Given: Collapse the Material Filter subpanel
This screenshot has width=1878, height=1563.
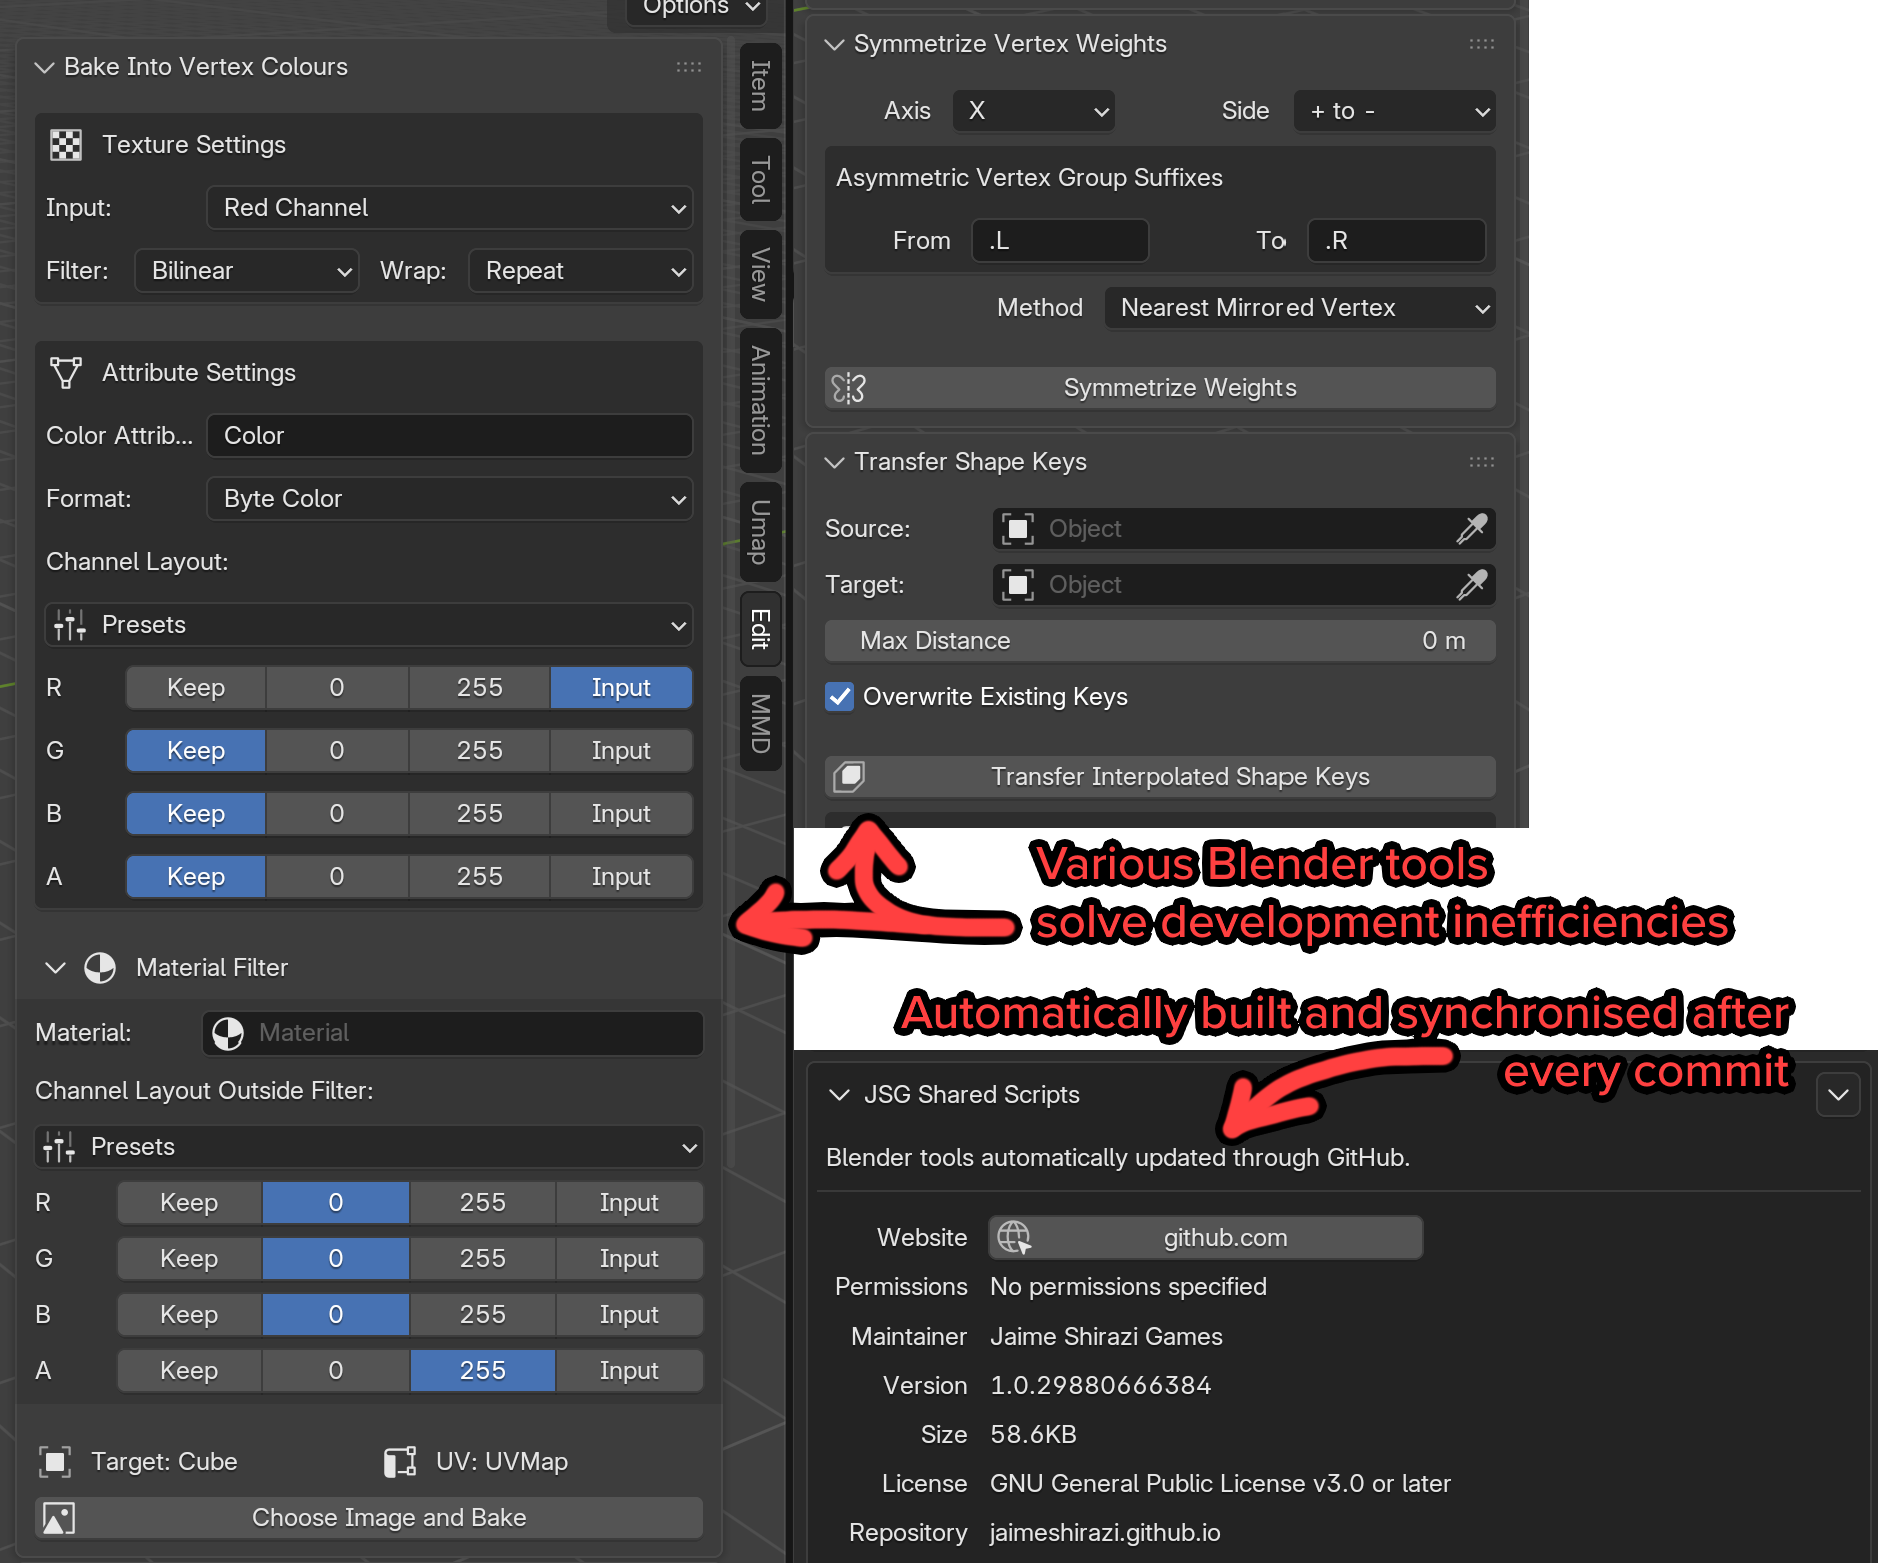Looking at the screenshot, I should tap(56, 968).
